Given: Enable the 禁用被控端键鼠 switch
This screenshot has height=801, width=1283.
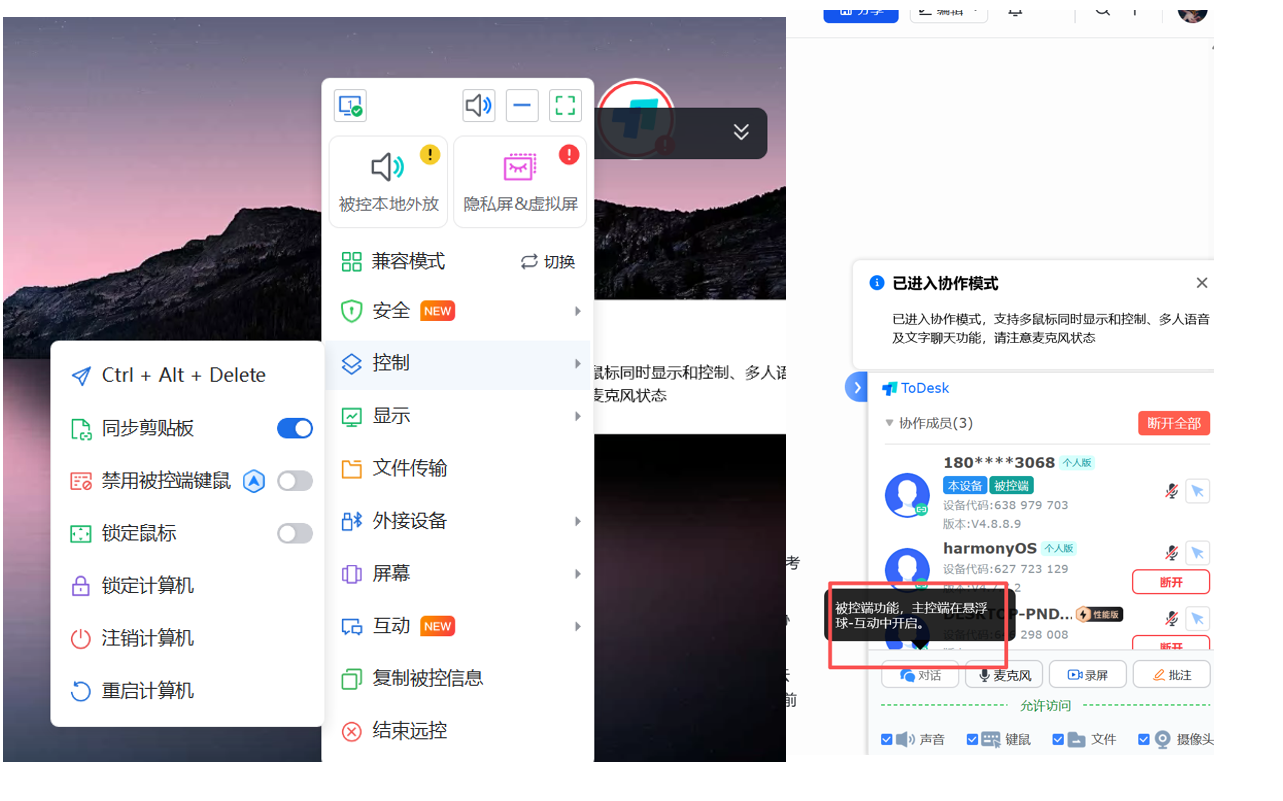Looking at the screenshot, I should coord(295,481).
